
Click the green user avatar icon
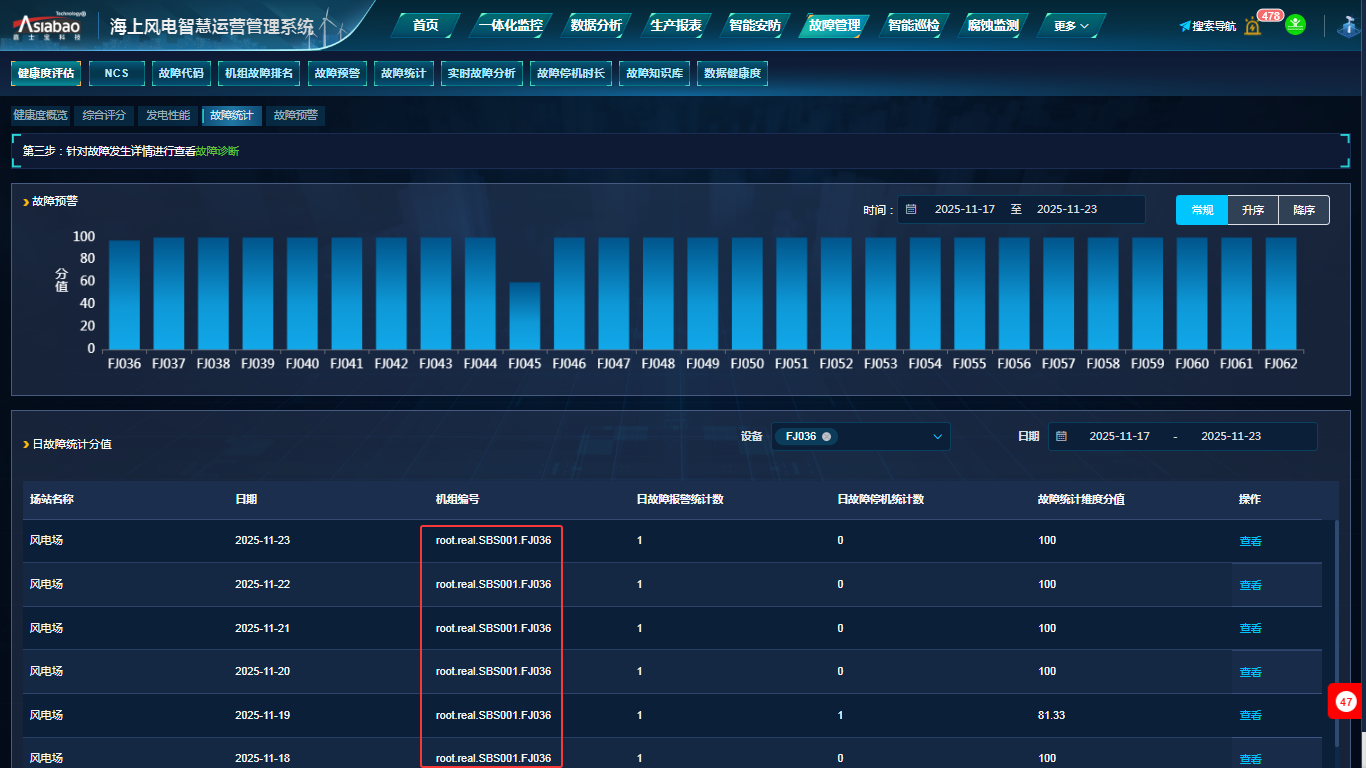(1296, 24)
